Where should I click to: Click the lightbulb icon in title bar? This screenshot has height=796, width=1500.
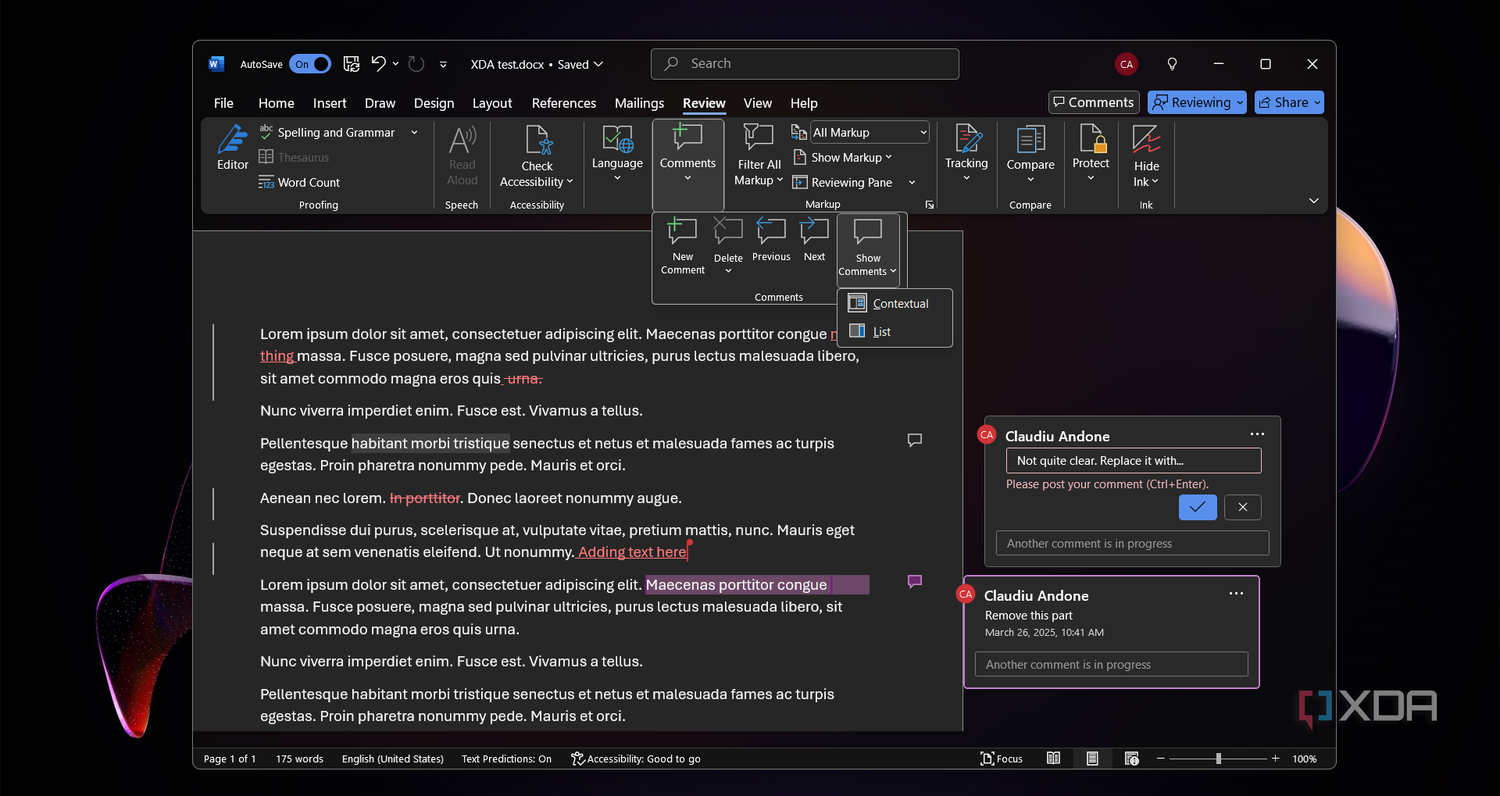click(x=1172, y=64)
